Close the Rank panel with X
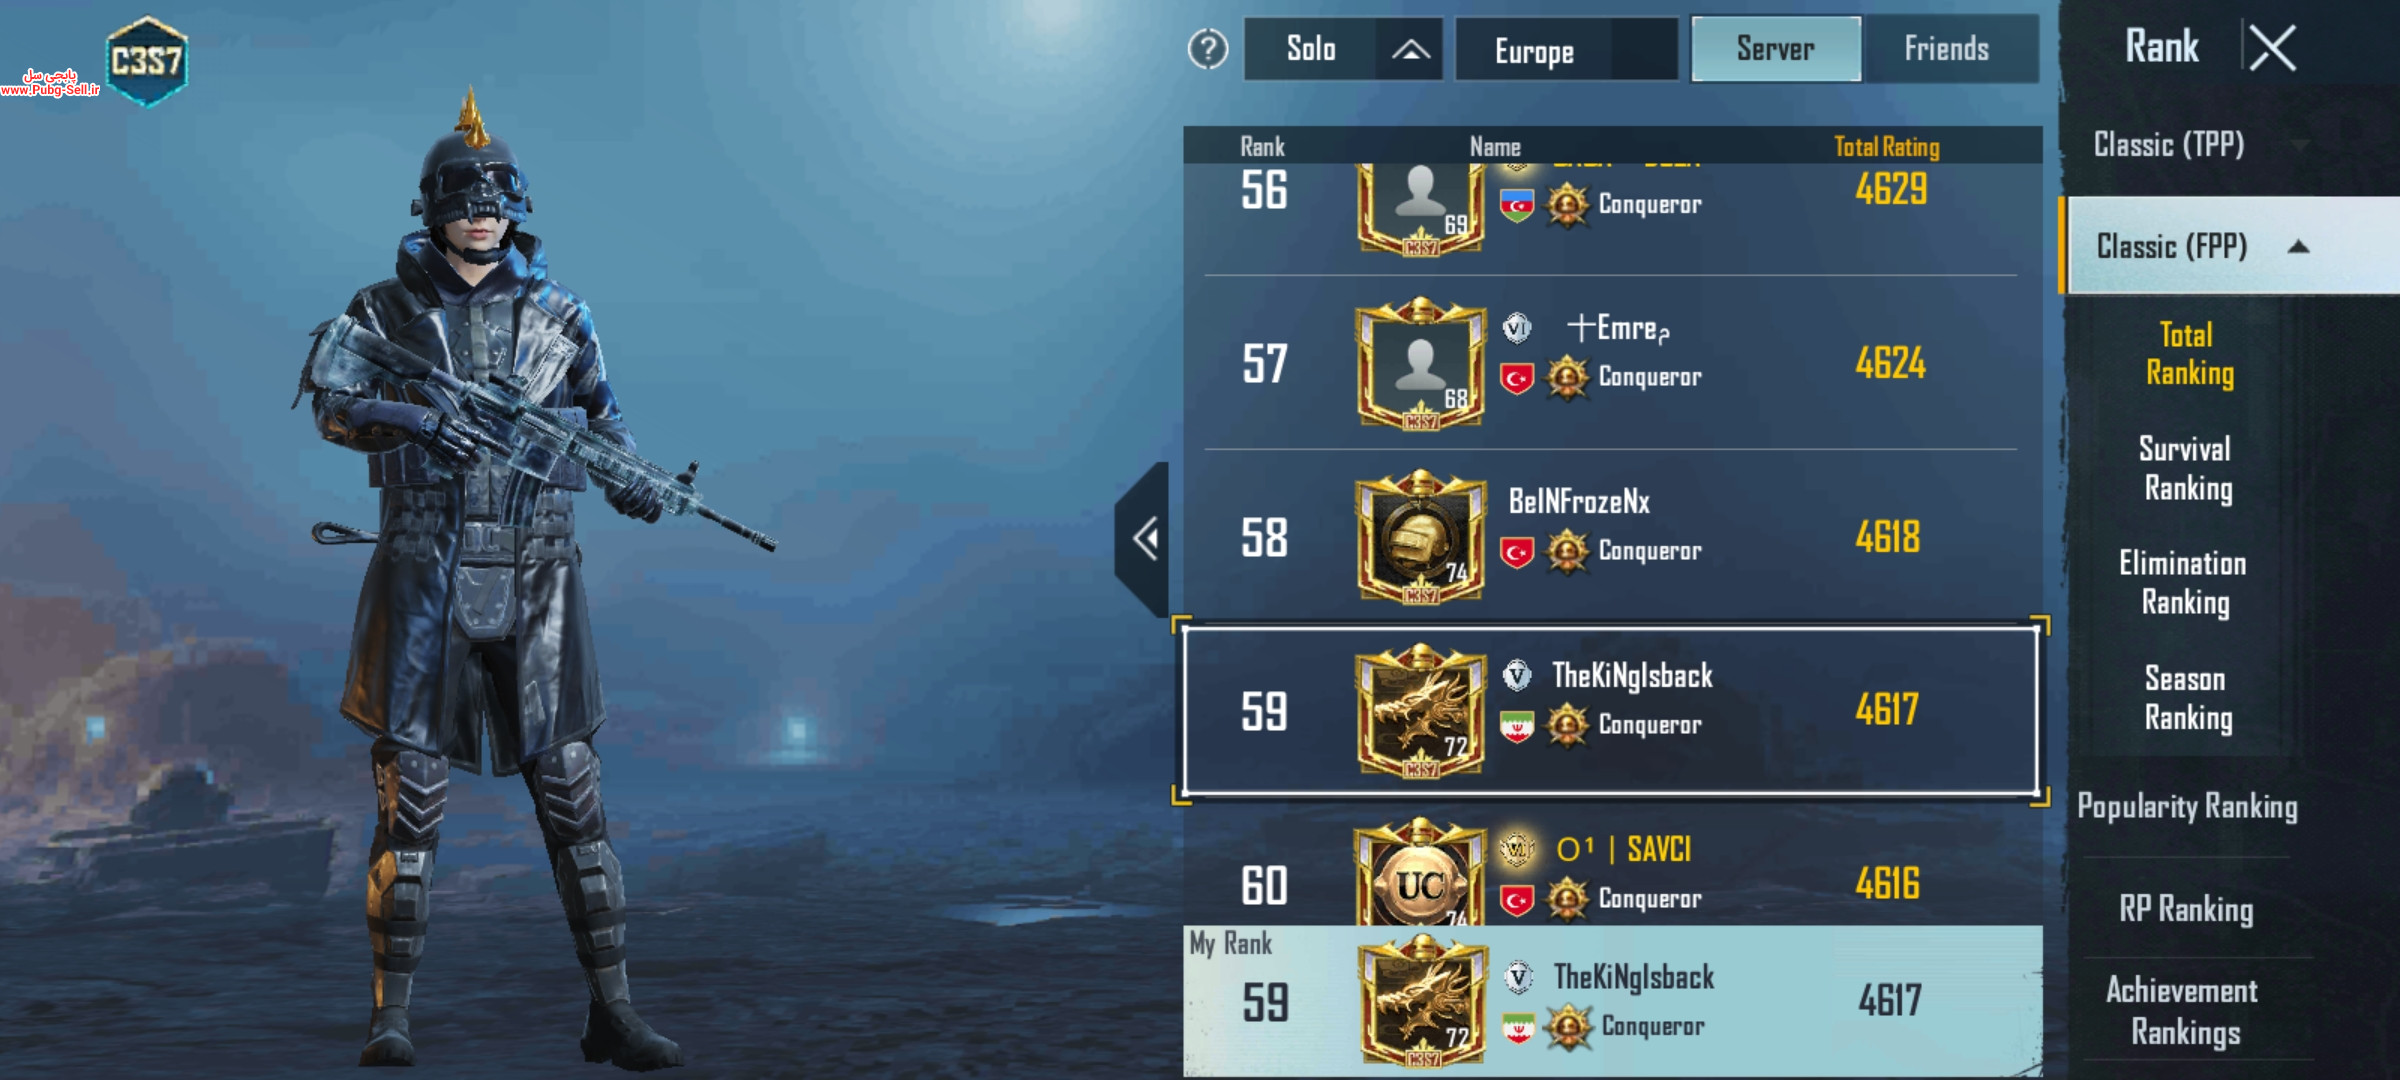Viewport: 2400px width, 1080px height. coord(2272,48)
